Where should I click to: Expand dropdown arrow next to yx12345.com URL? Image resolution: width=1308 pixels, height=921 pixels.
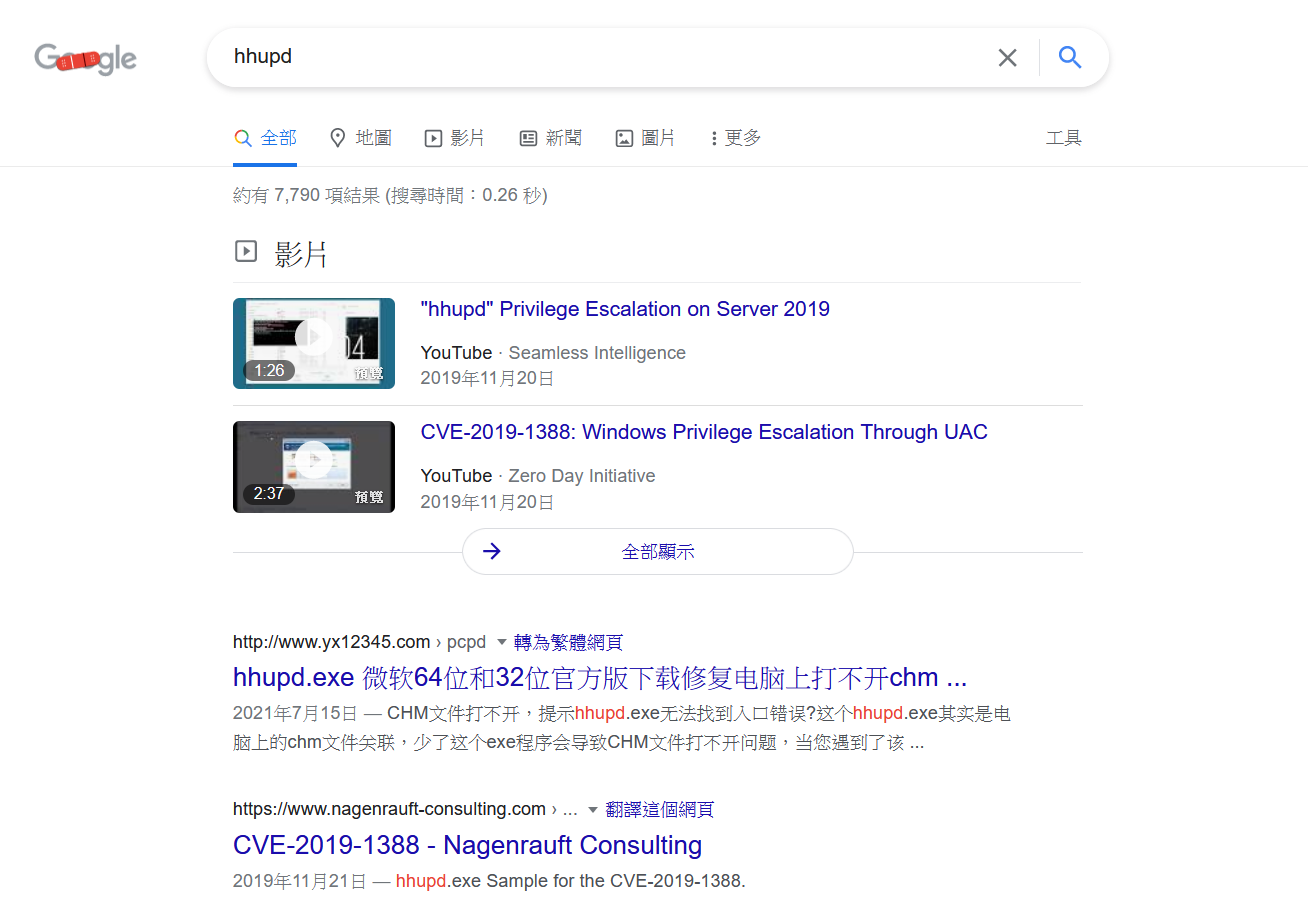502,642
